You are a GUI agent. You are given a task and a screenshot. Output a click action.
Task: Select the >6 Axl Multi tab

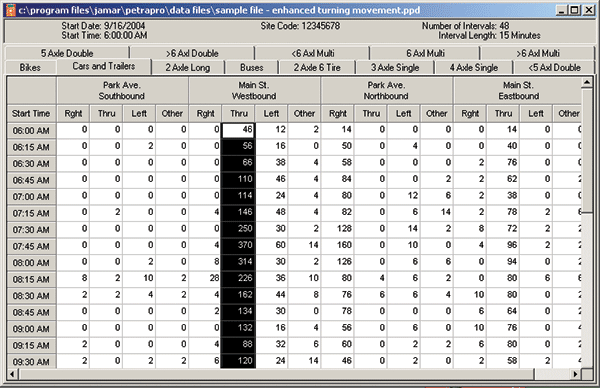coord(538,53)
